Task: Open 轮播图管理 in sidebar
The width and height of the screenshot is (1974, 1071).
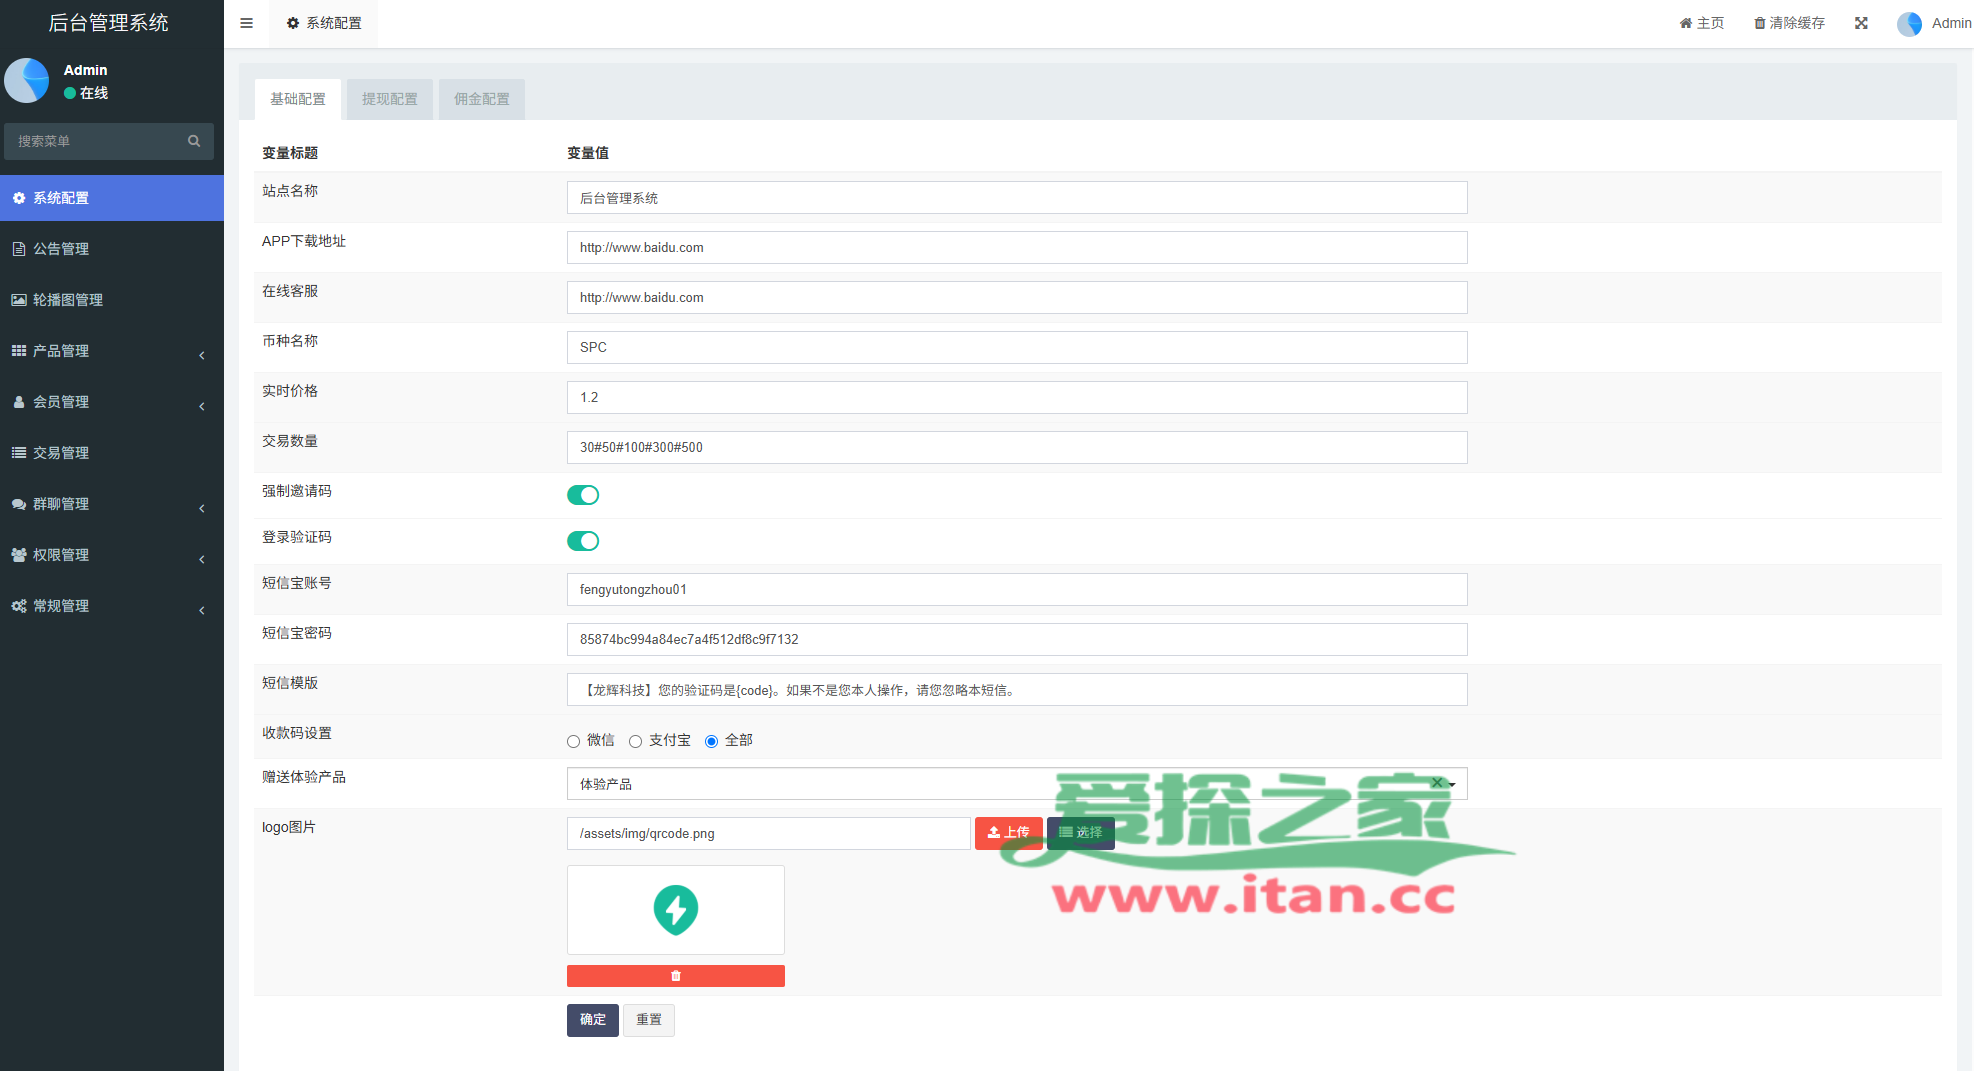Action: [67, 300]
